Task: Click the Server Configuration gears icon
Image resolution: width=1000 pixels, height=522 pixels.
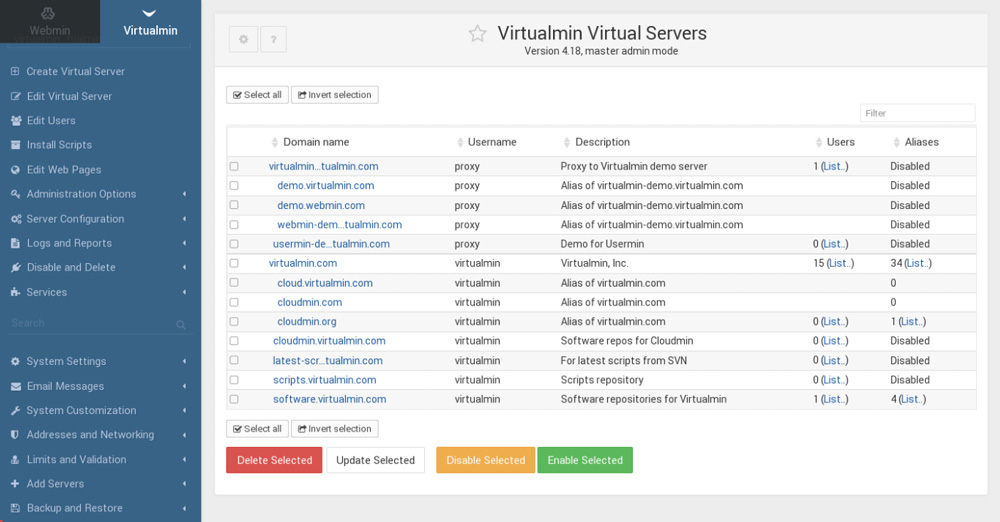Action: click(16, 219)
